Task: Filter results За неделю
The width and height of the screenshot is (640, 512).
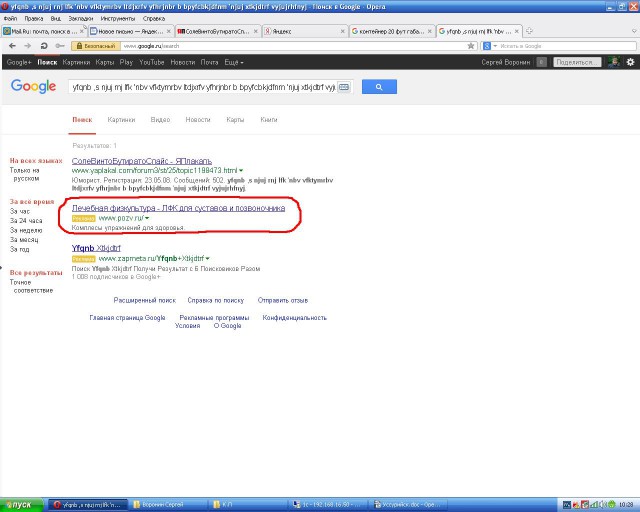Action: 26,230
